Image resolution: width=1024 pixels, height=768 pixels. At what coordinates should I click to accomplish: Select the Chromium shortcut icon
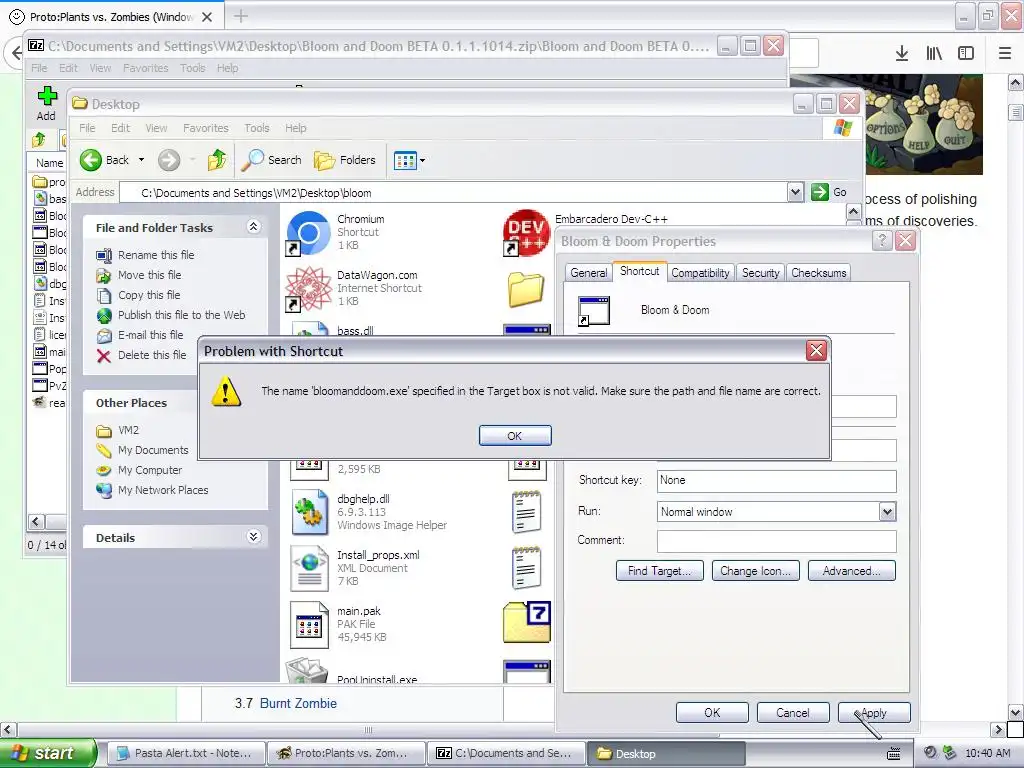308,233
